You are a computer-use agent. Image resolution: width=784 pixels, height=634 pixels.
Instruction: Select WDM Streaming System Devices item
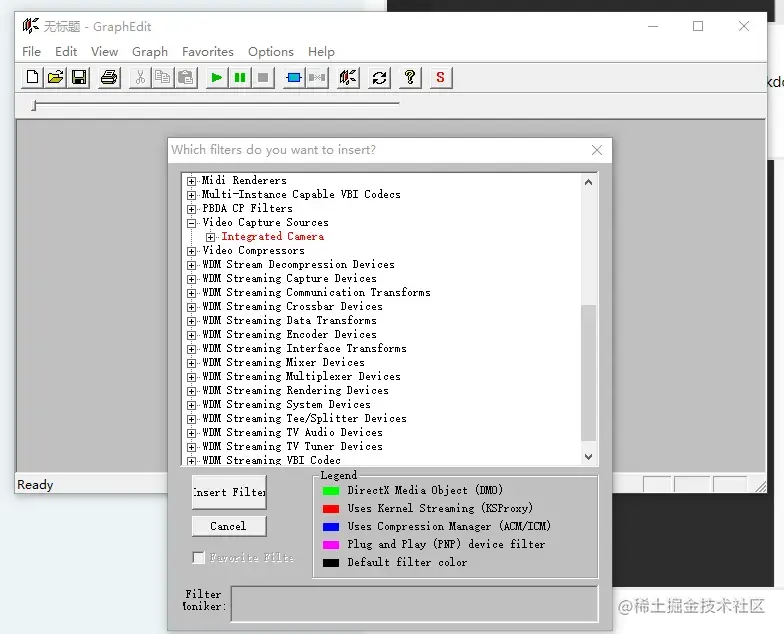tap(286, 404)
